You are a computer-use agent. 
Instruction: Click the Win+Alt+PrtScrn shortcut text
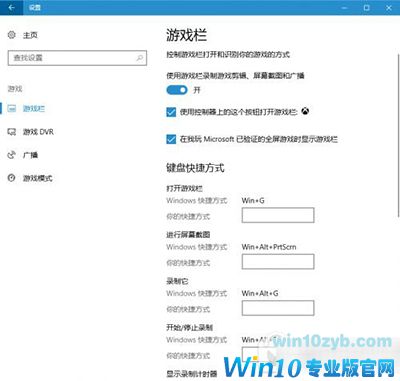(269, 247)
